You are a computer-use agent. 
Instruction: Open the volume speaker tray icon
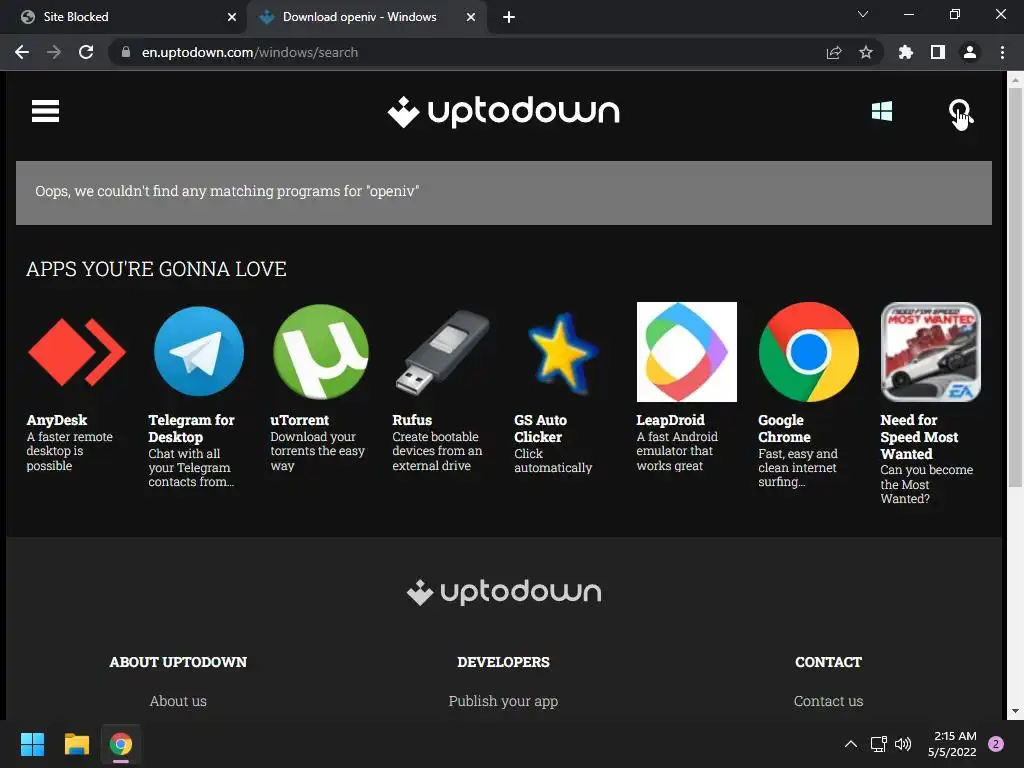tap(903, 744)
